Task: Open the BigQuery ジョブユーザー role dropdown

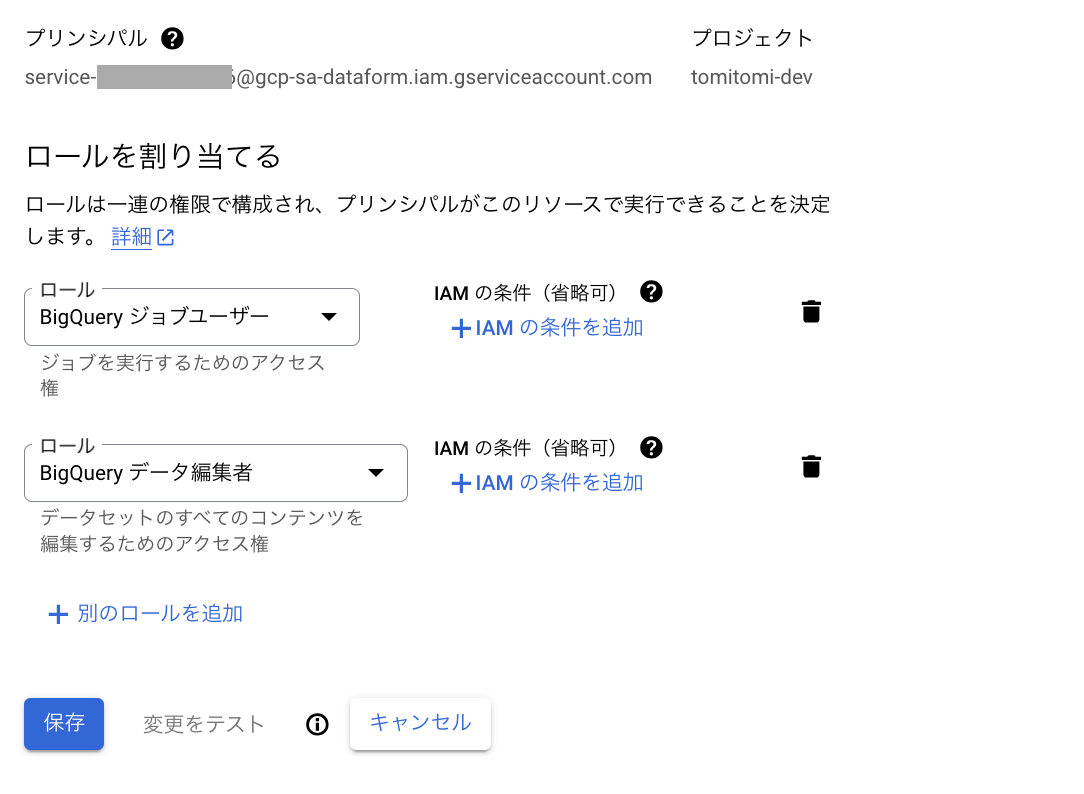Action: pos(191,316)
